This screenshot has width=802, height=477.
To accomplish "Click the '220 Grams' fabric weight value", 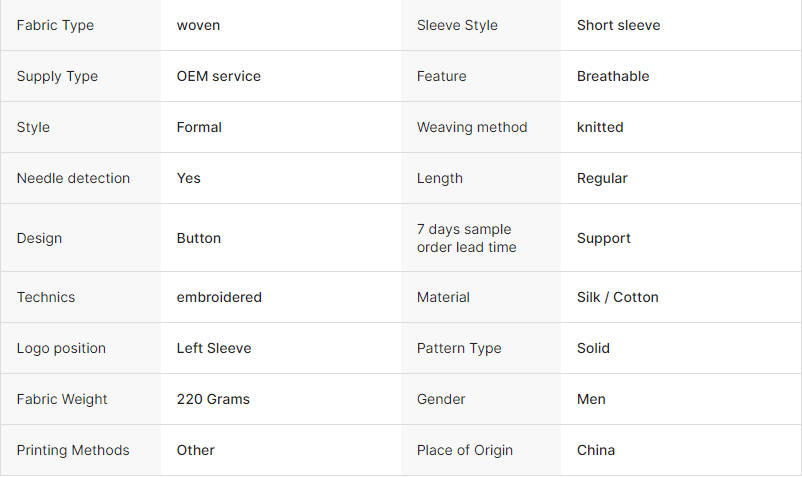I will [213, 399].
